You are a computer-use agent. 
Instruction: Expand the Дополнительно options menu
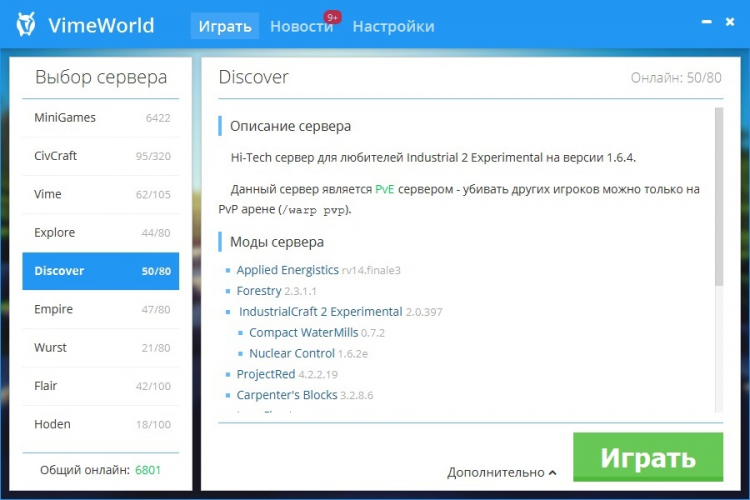point(501,471)
